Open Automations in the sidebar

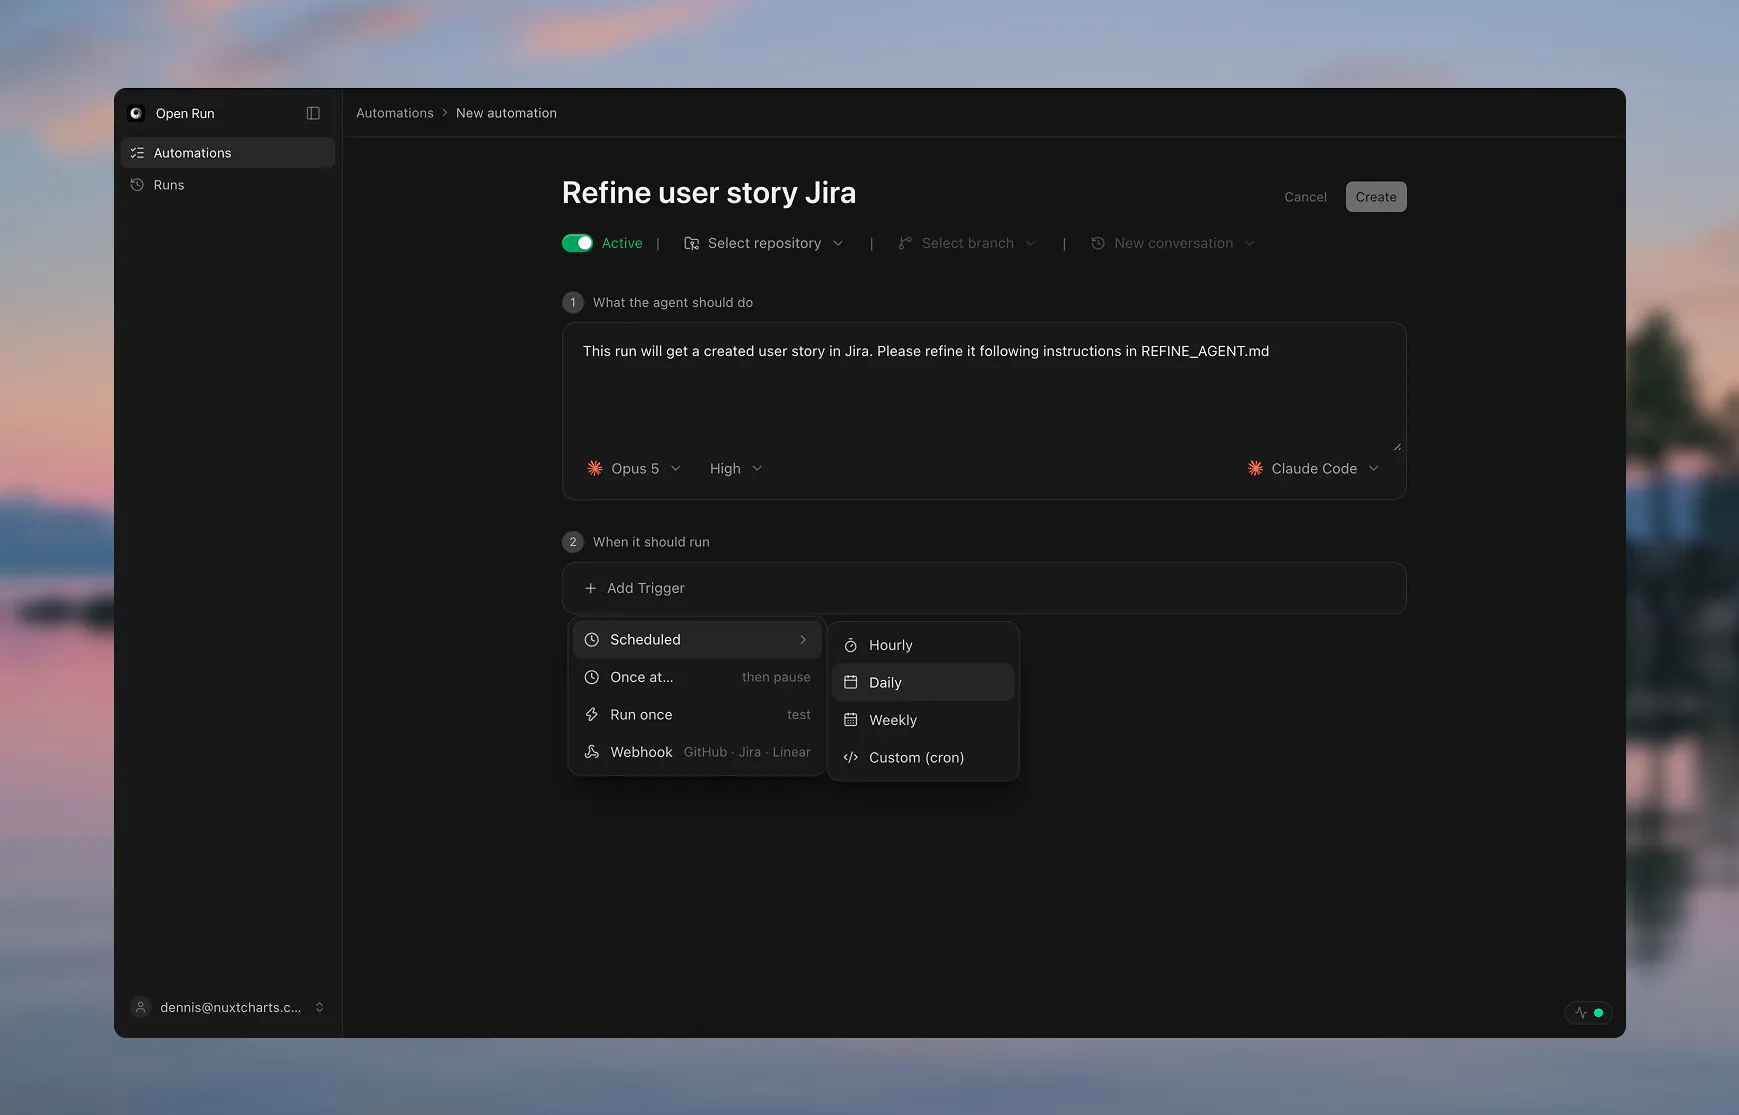tap(228, 153)
